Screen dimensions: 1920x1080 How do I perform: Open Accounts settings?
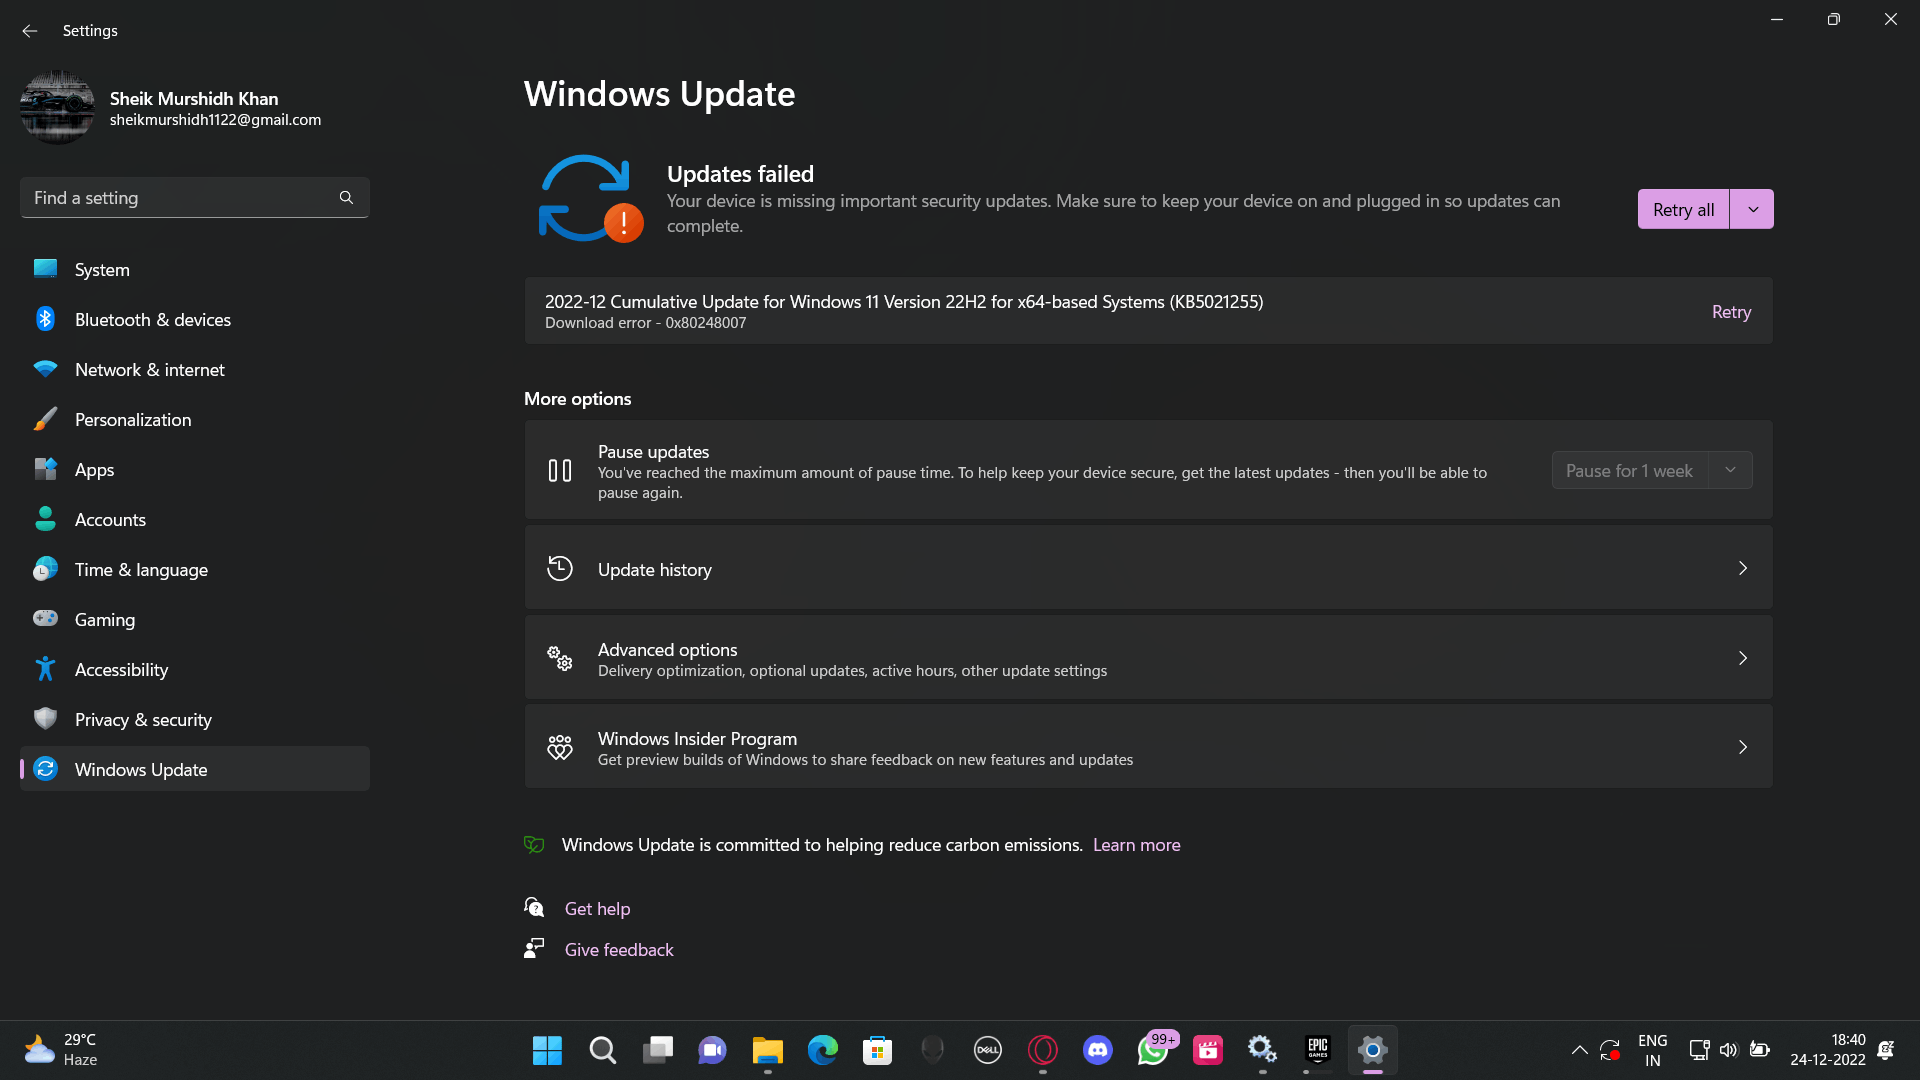click(195, 519)
